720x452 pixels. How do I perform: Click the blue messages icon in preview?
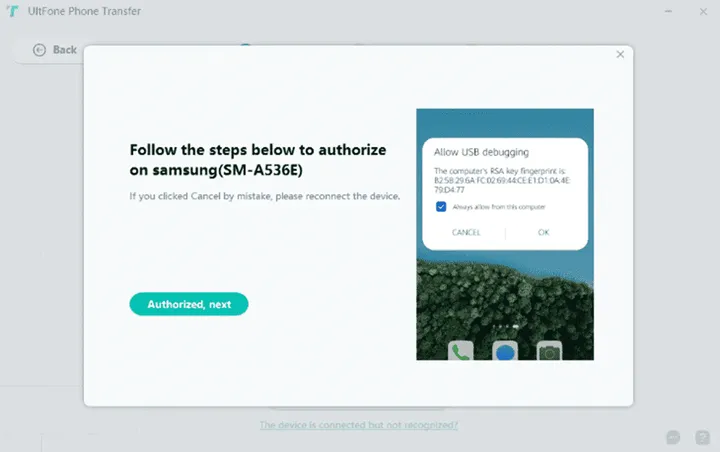click(505, 351)
